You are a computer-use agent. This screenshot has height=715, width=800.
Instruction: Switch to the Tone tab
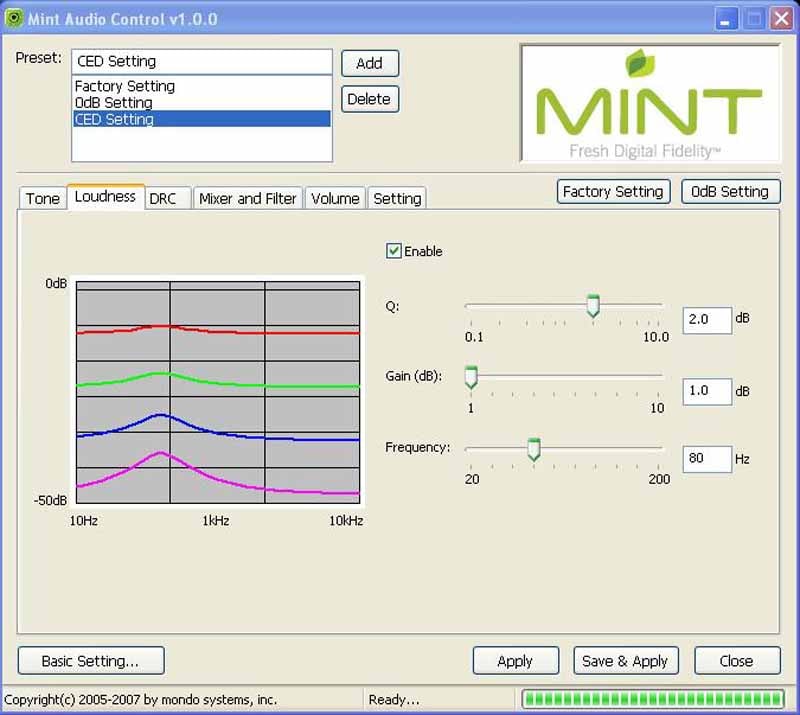point(43,198)
